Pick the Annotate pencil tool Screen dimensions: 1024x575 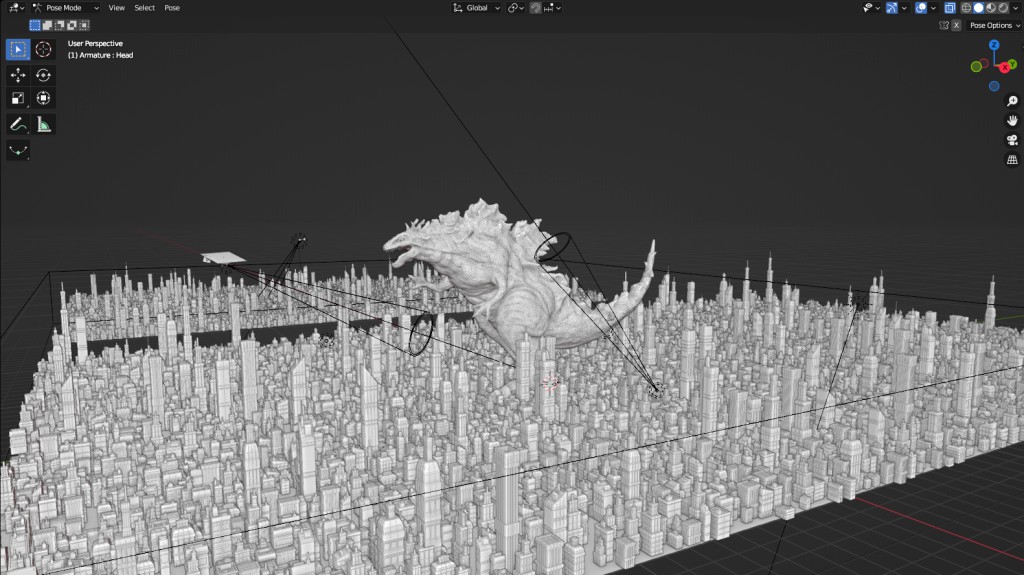18,124
